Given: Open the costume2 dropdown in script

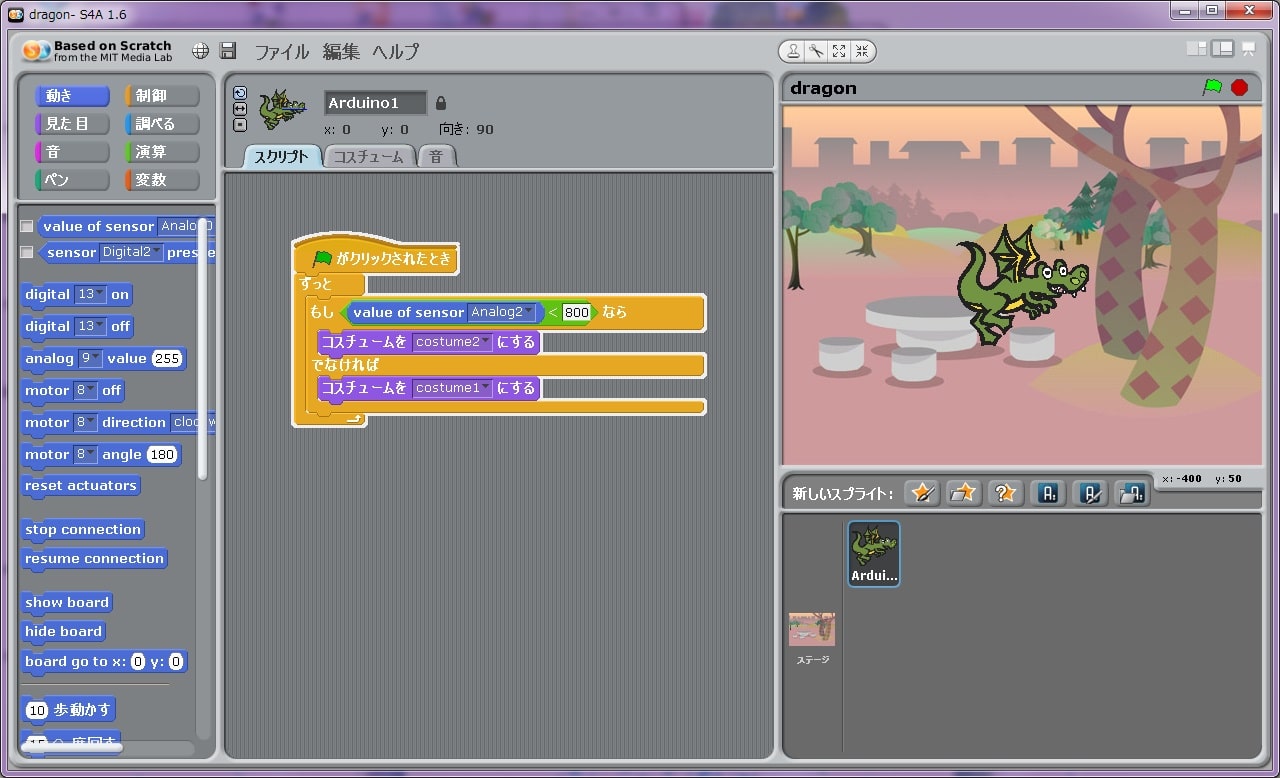Looking at the screenshot, I should 486,342.
